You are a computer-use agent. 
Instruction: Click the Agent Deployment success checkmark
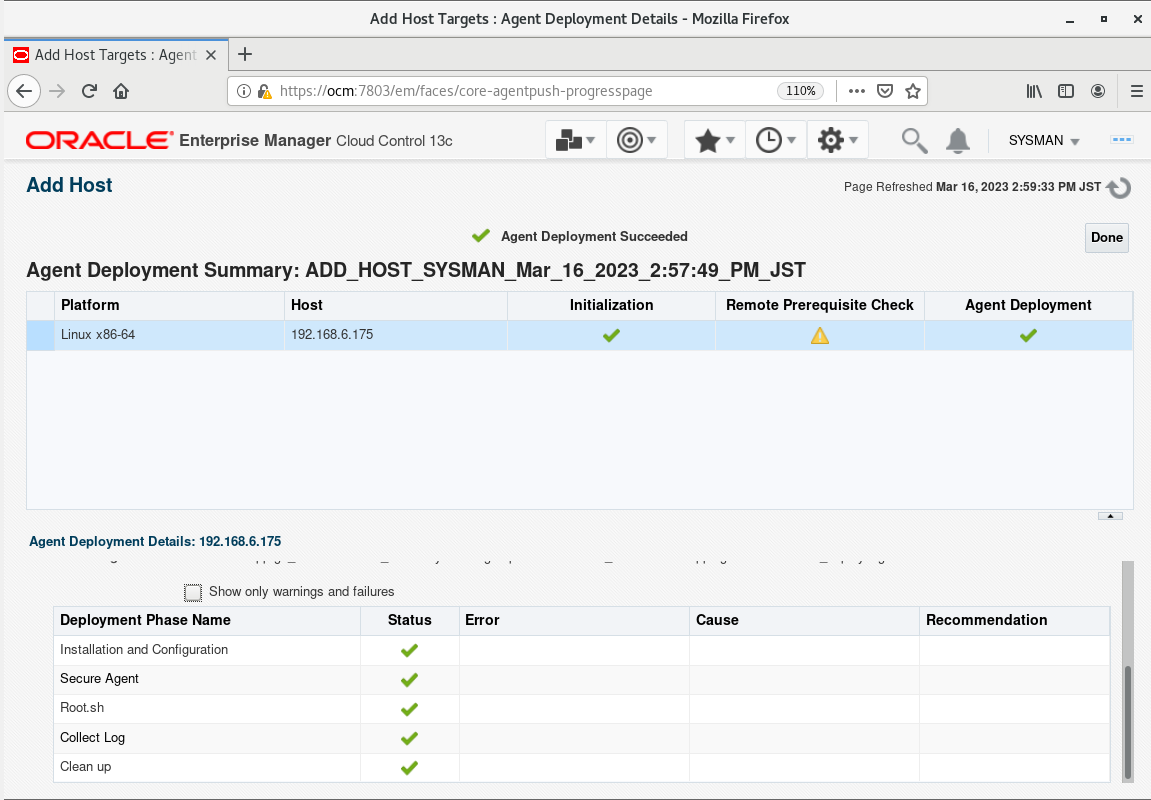(1028, 335)
